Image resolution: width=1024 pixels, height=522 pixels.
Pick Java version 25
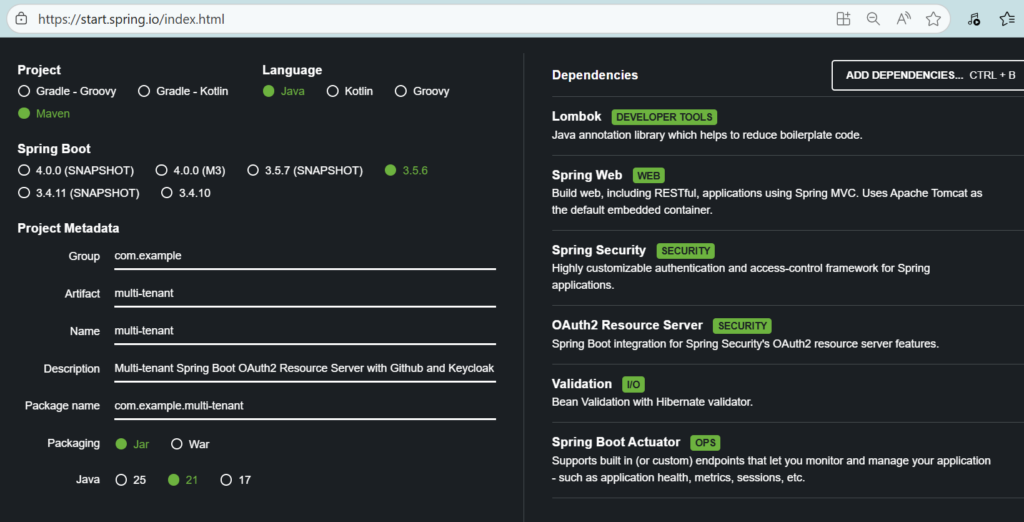tap(131, 480)
